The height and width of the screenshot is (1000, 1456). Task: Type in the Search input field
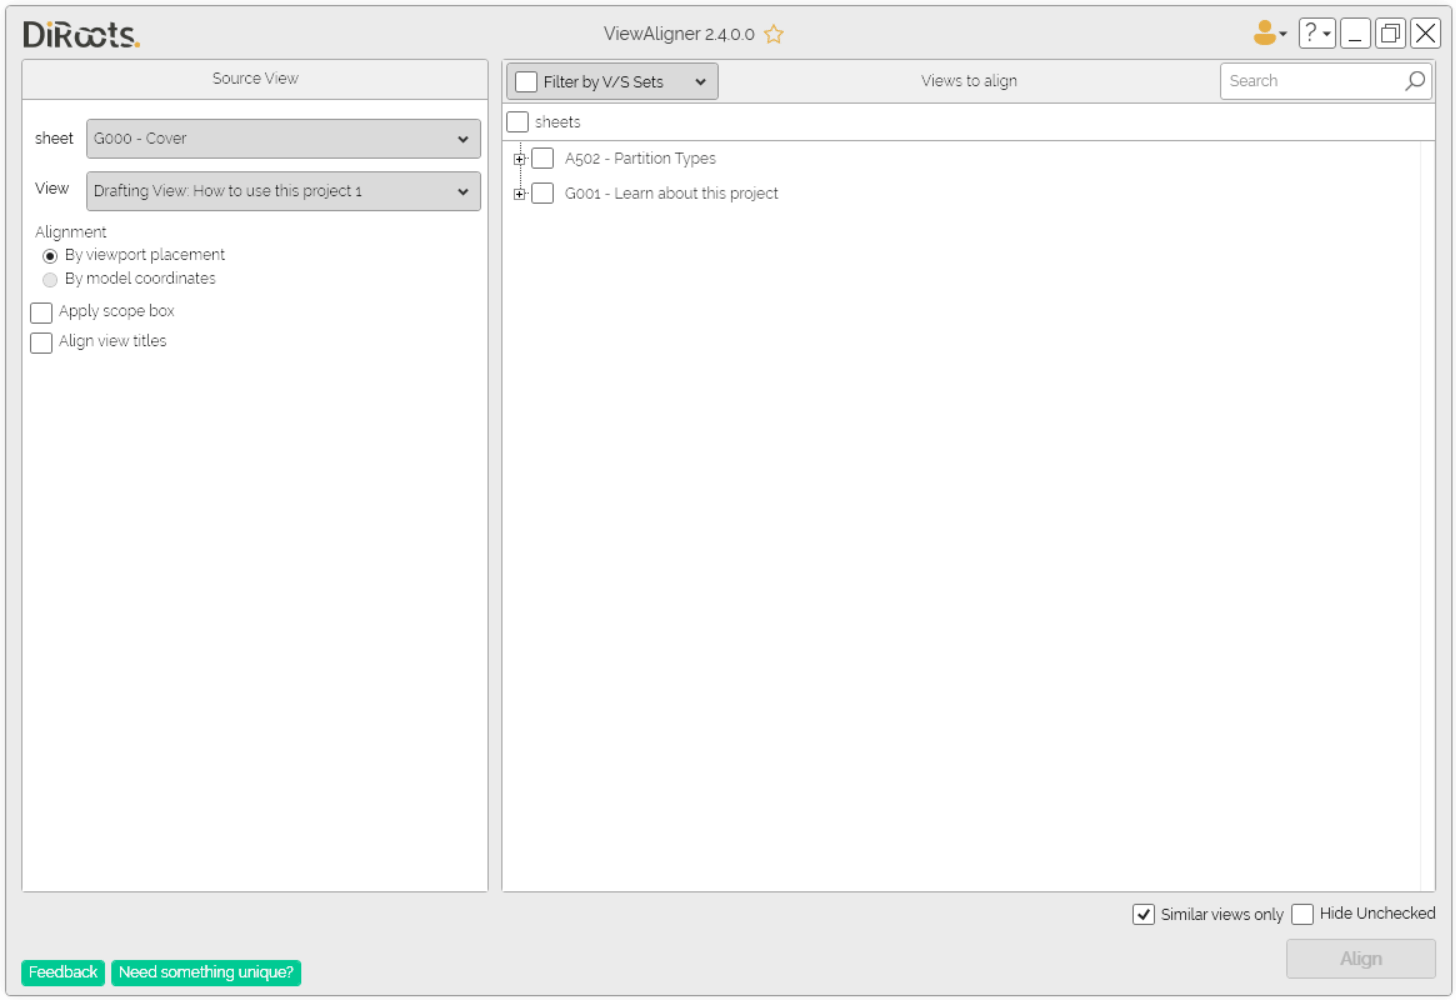point(1310,81)
